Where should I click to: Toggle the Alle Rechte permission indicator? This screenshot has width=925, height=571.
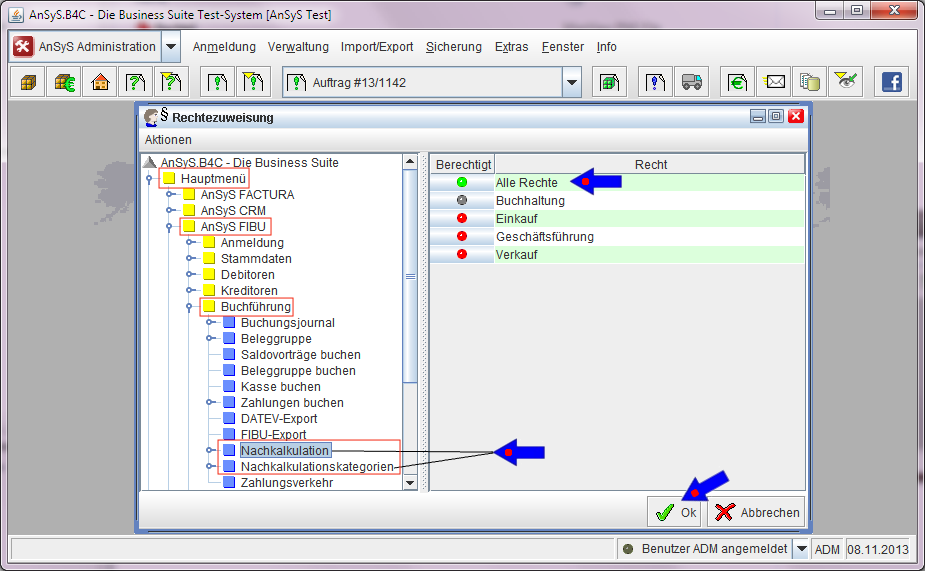[x=462, y=183]
